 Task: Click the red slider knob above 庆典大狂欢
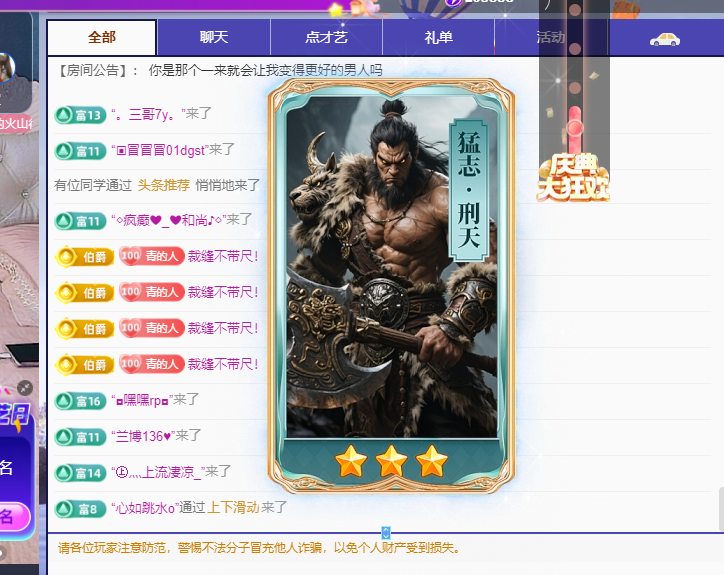[575, 127]
